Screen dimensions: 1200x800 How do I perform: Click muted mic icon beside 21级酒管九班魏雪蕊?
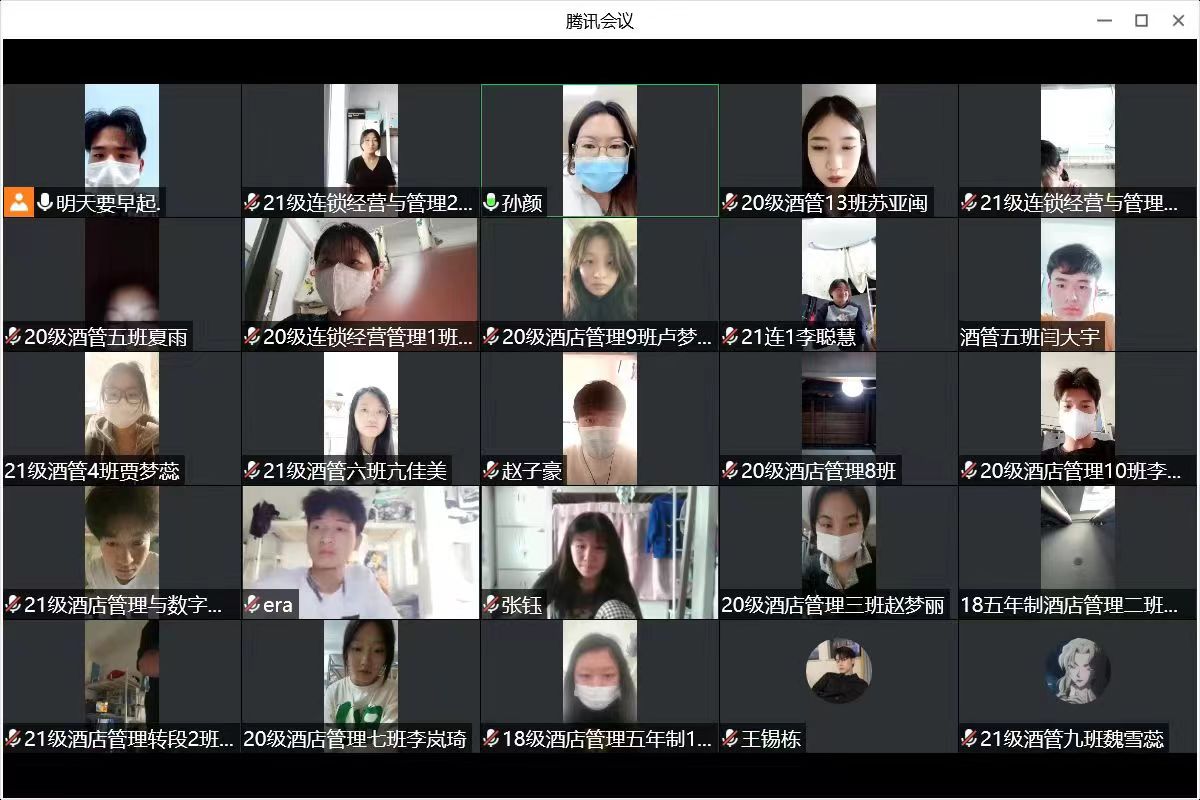click(969, 739)
